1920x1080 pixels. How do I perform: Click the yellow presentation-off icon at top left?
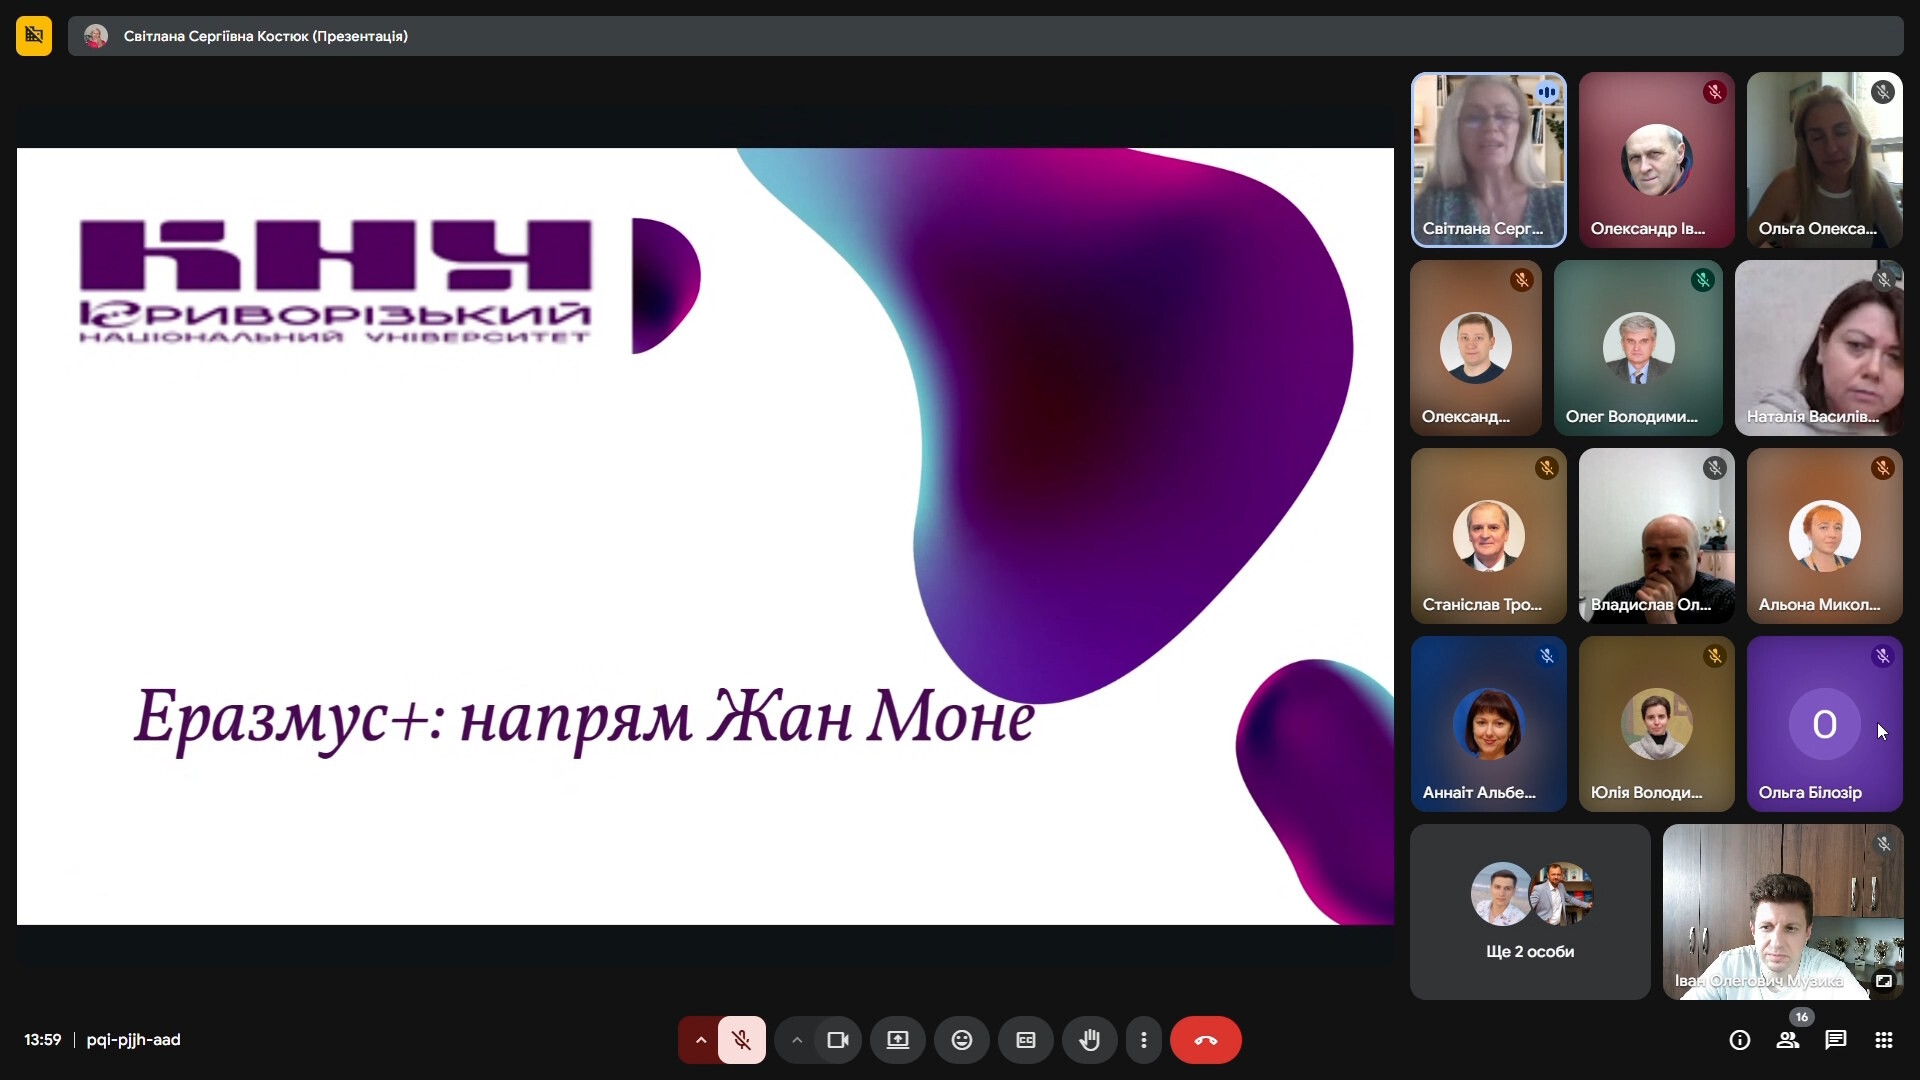[34, 36]
